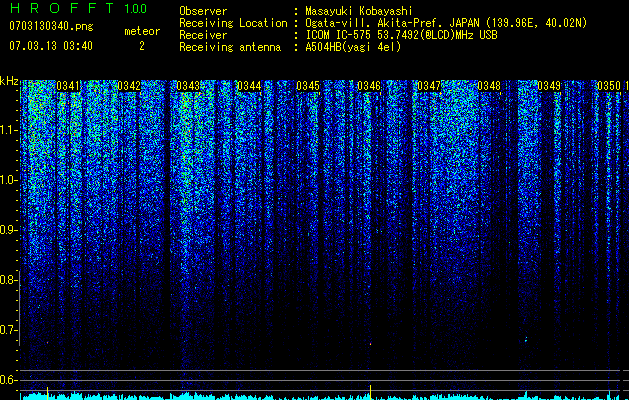
Task: Click the kHz axis unit label
Action: pos(9,81)
